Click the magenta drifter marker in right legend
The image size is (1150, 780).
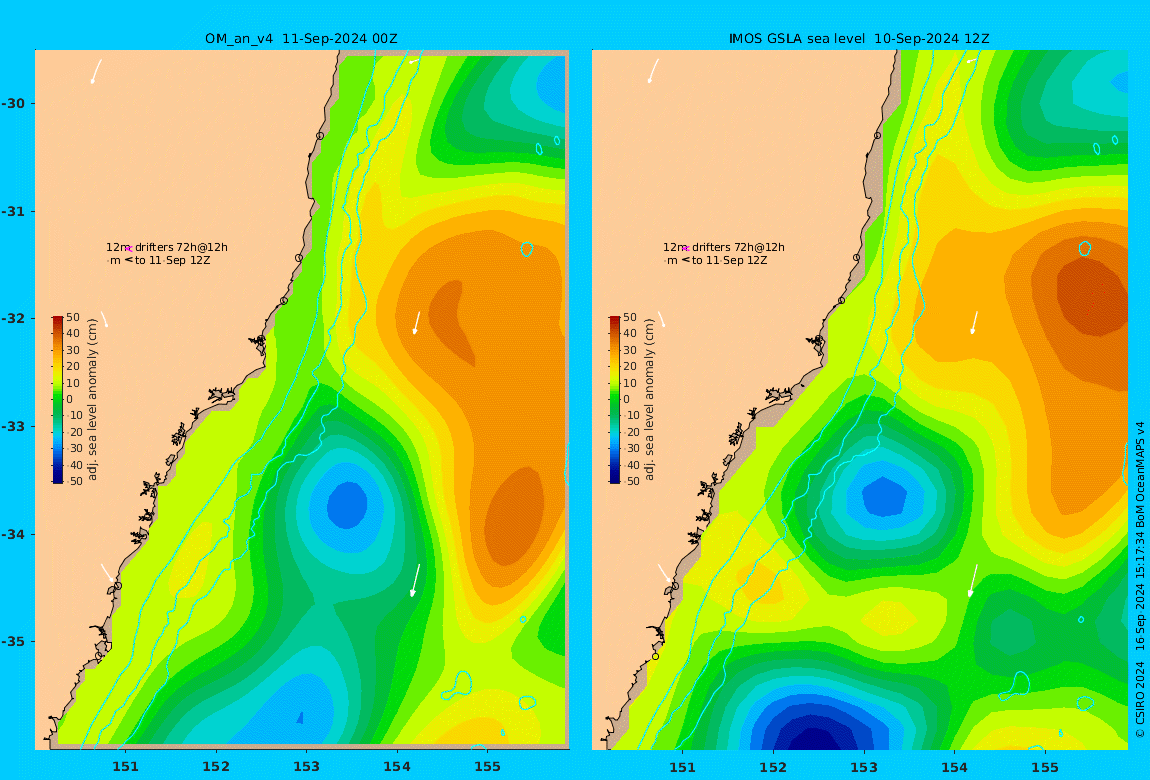point(686,249)
